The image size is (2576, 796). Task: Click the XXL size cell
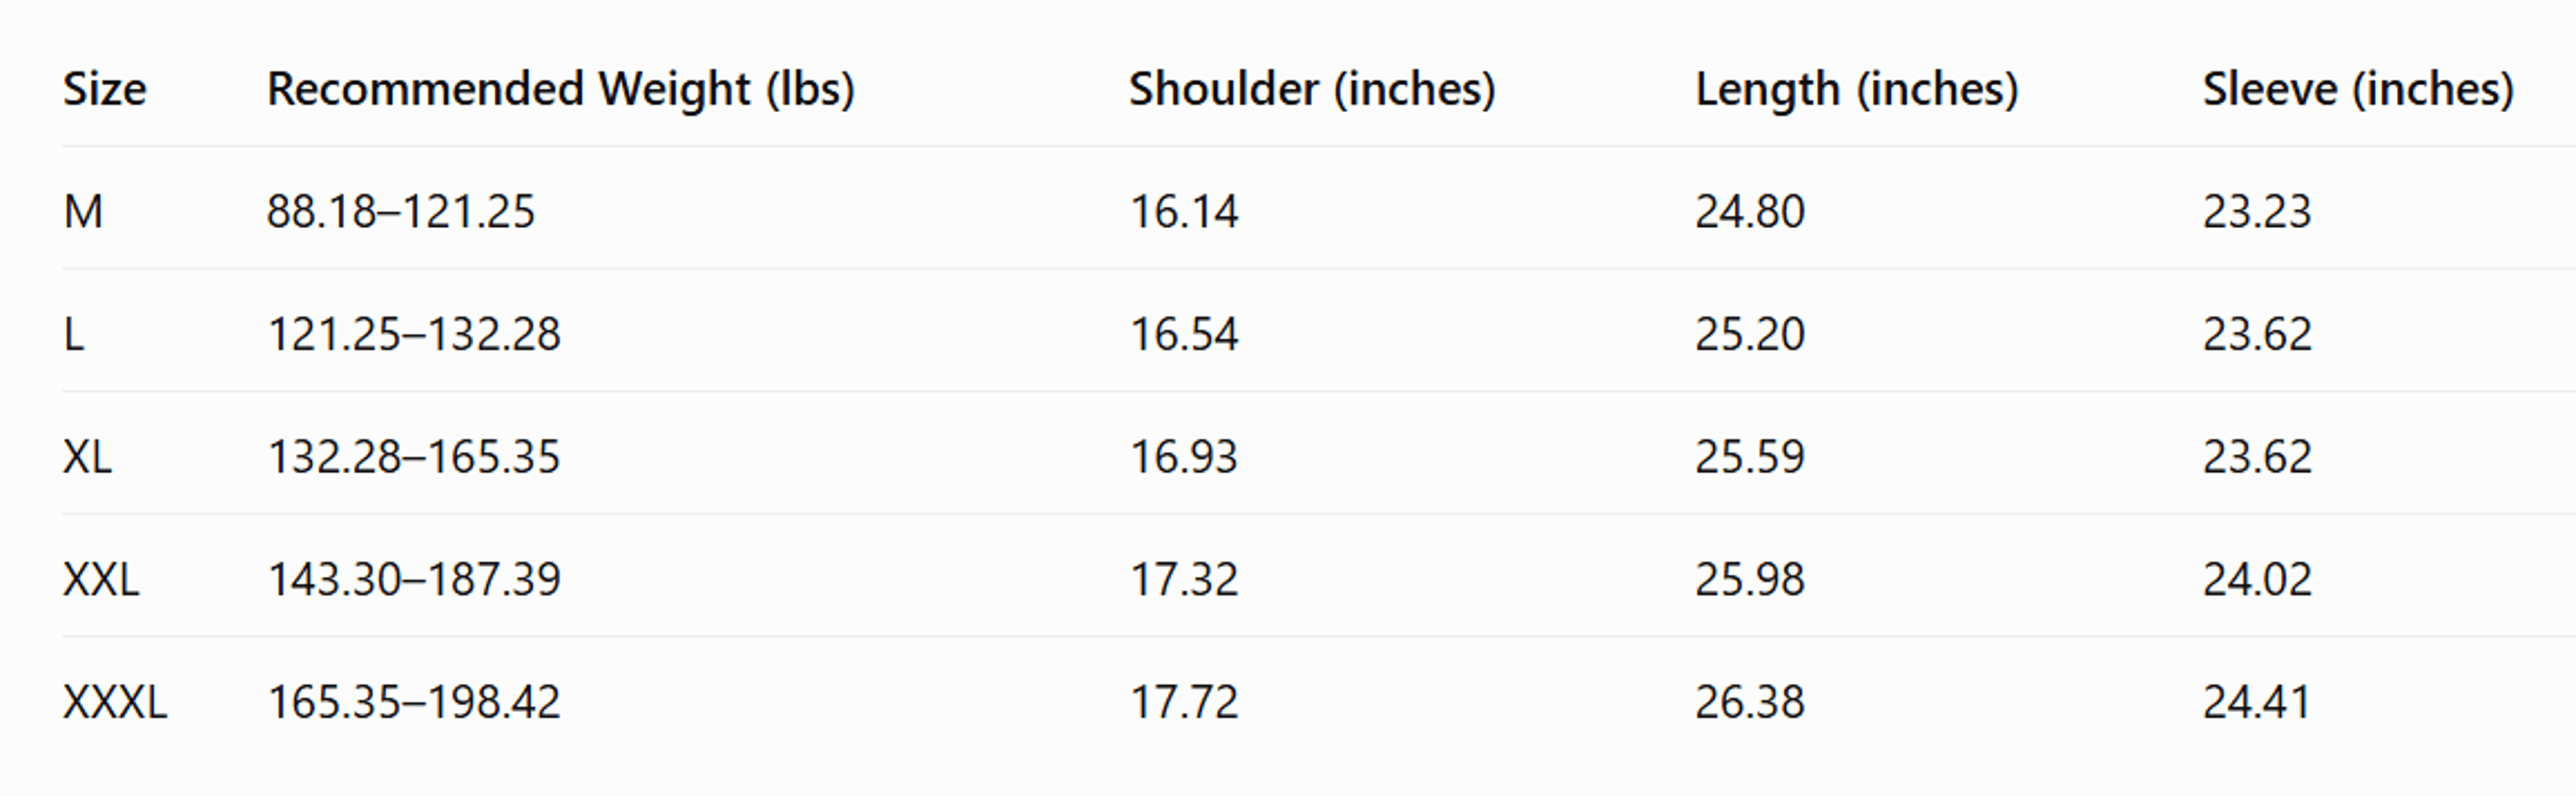tap(101, 579)
